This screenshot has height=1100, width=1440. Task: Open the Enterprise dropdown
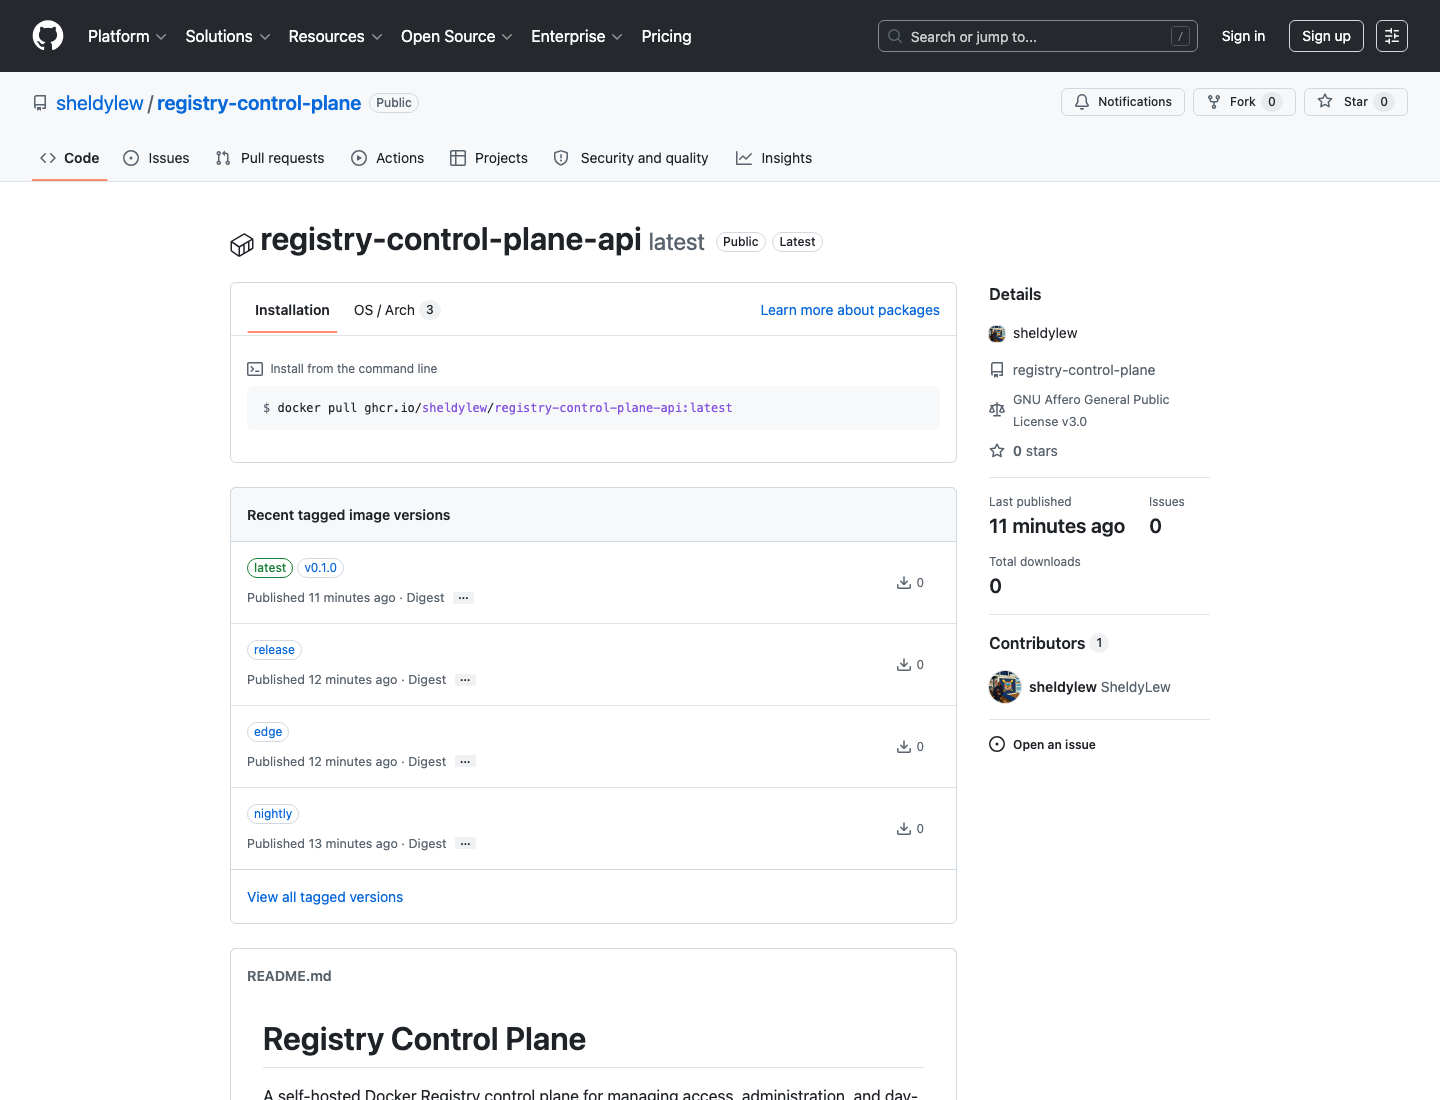click(x=577, y=36)
